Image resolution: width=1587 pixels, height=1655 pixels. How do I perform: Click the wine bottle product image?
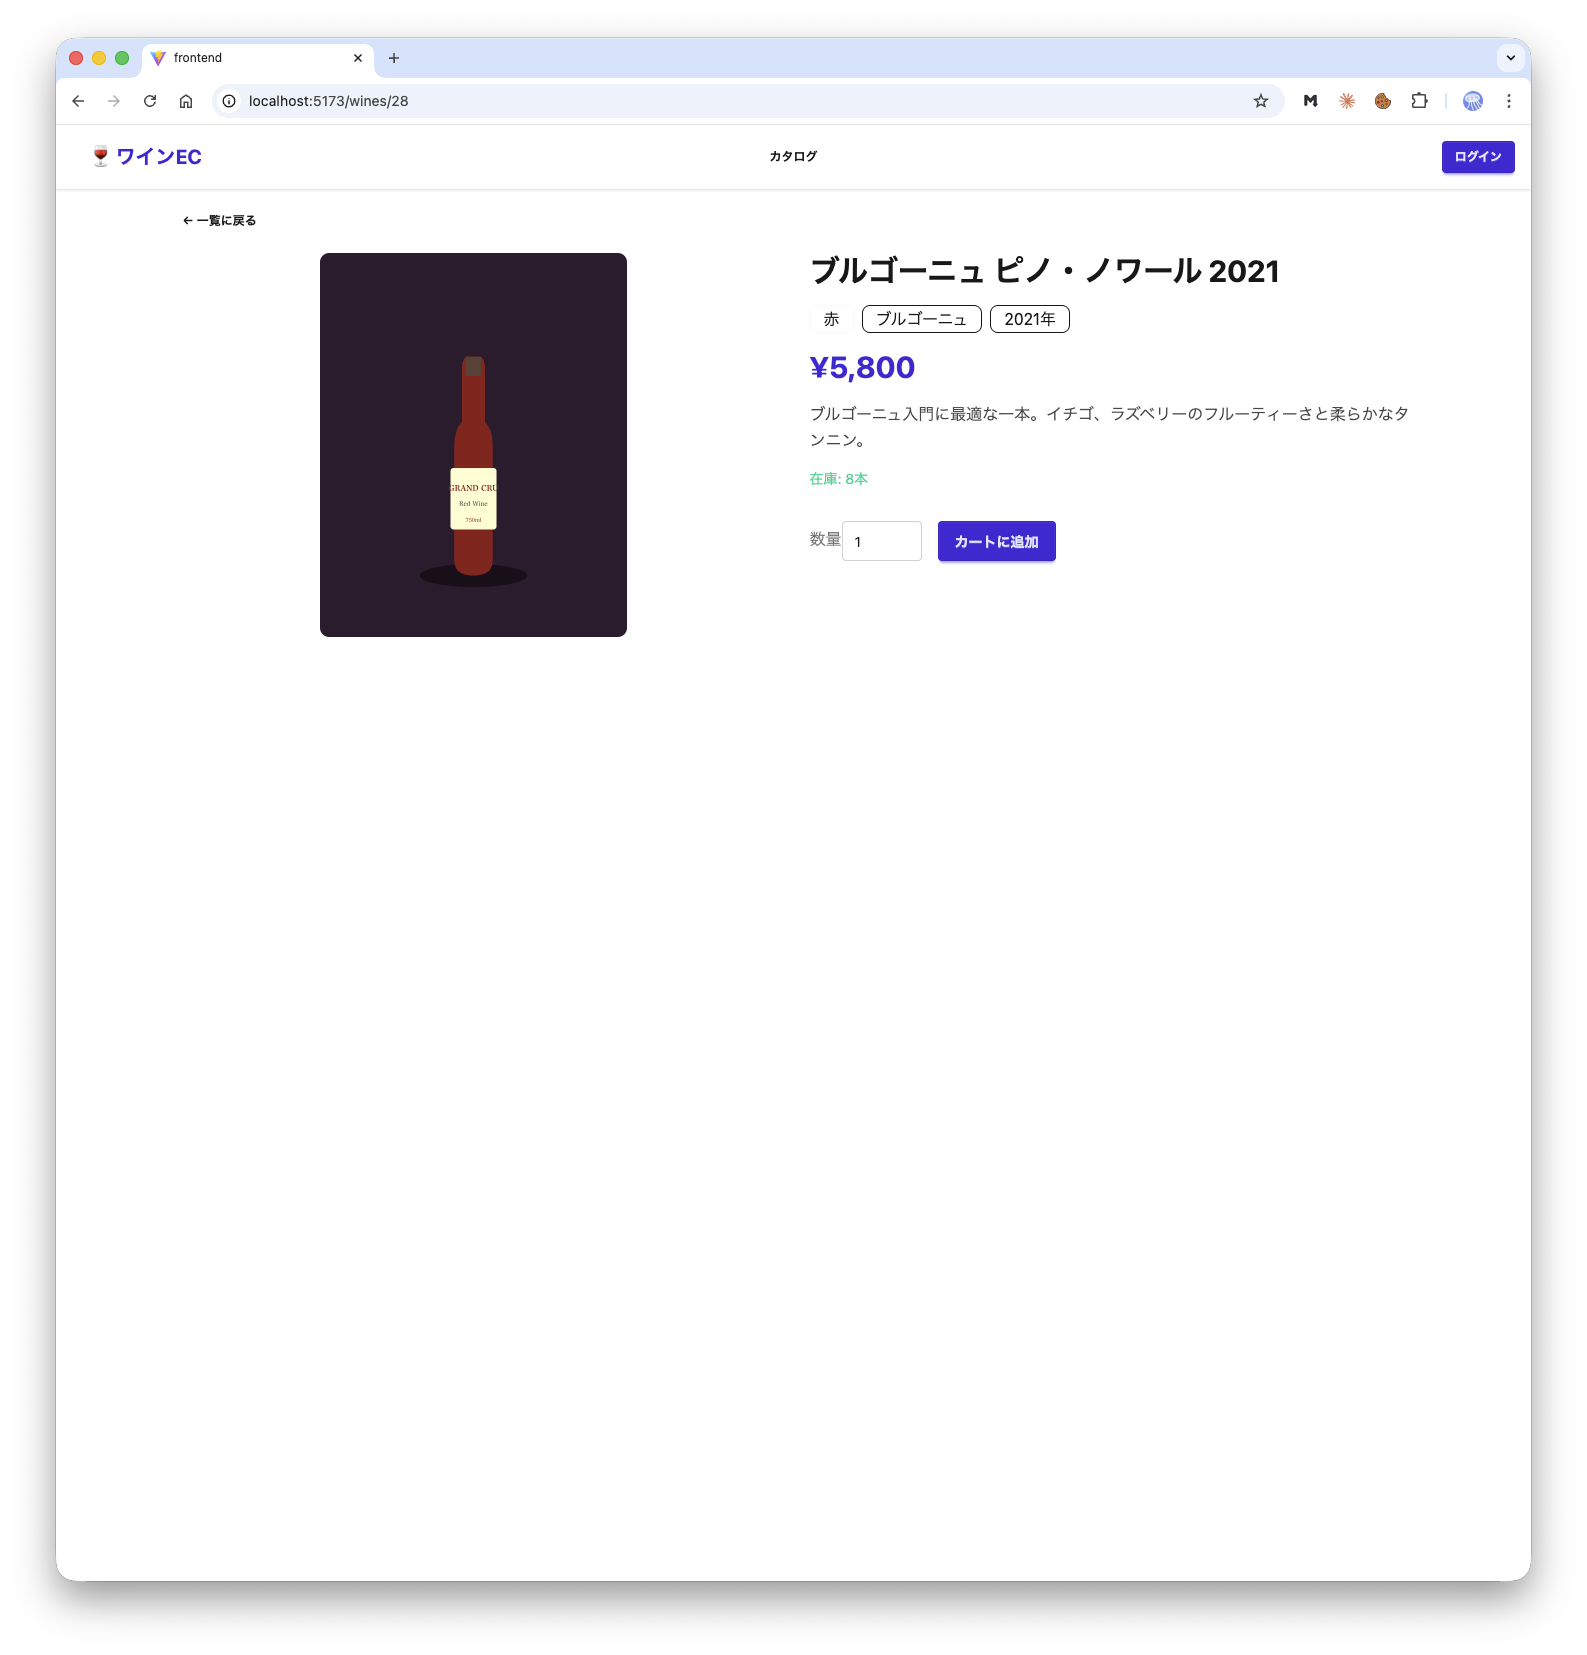(x=473, y=445)
